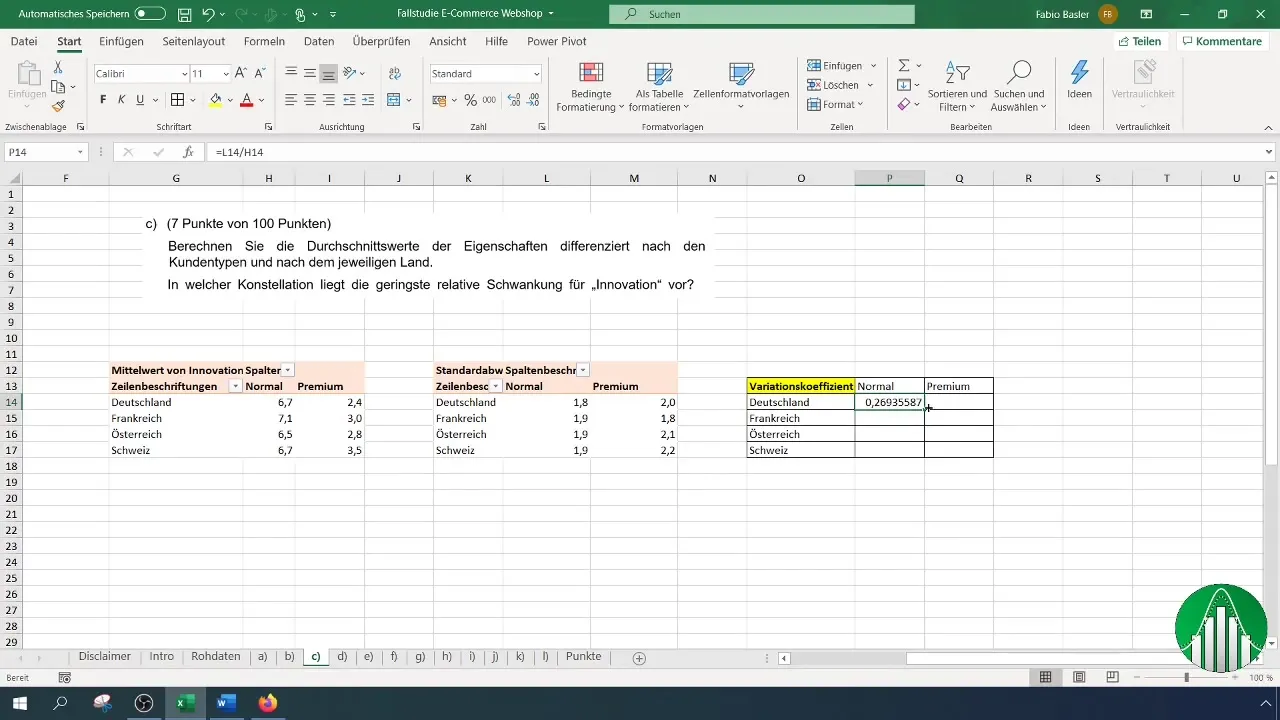This screenshot has height=720, width=1280.
Task: Toggle normal view button in status bar
Action: pos(1045,677)
